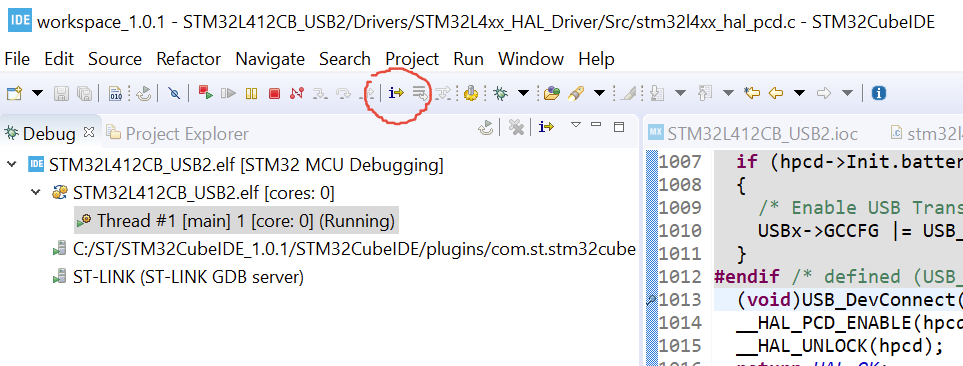Collapse the STM32 MCU Debugging launch node
Screen dimensions: 963x366
11,165
